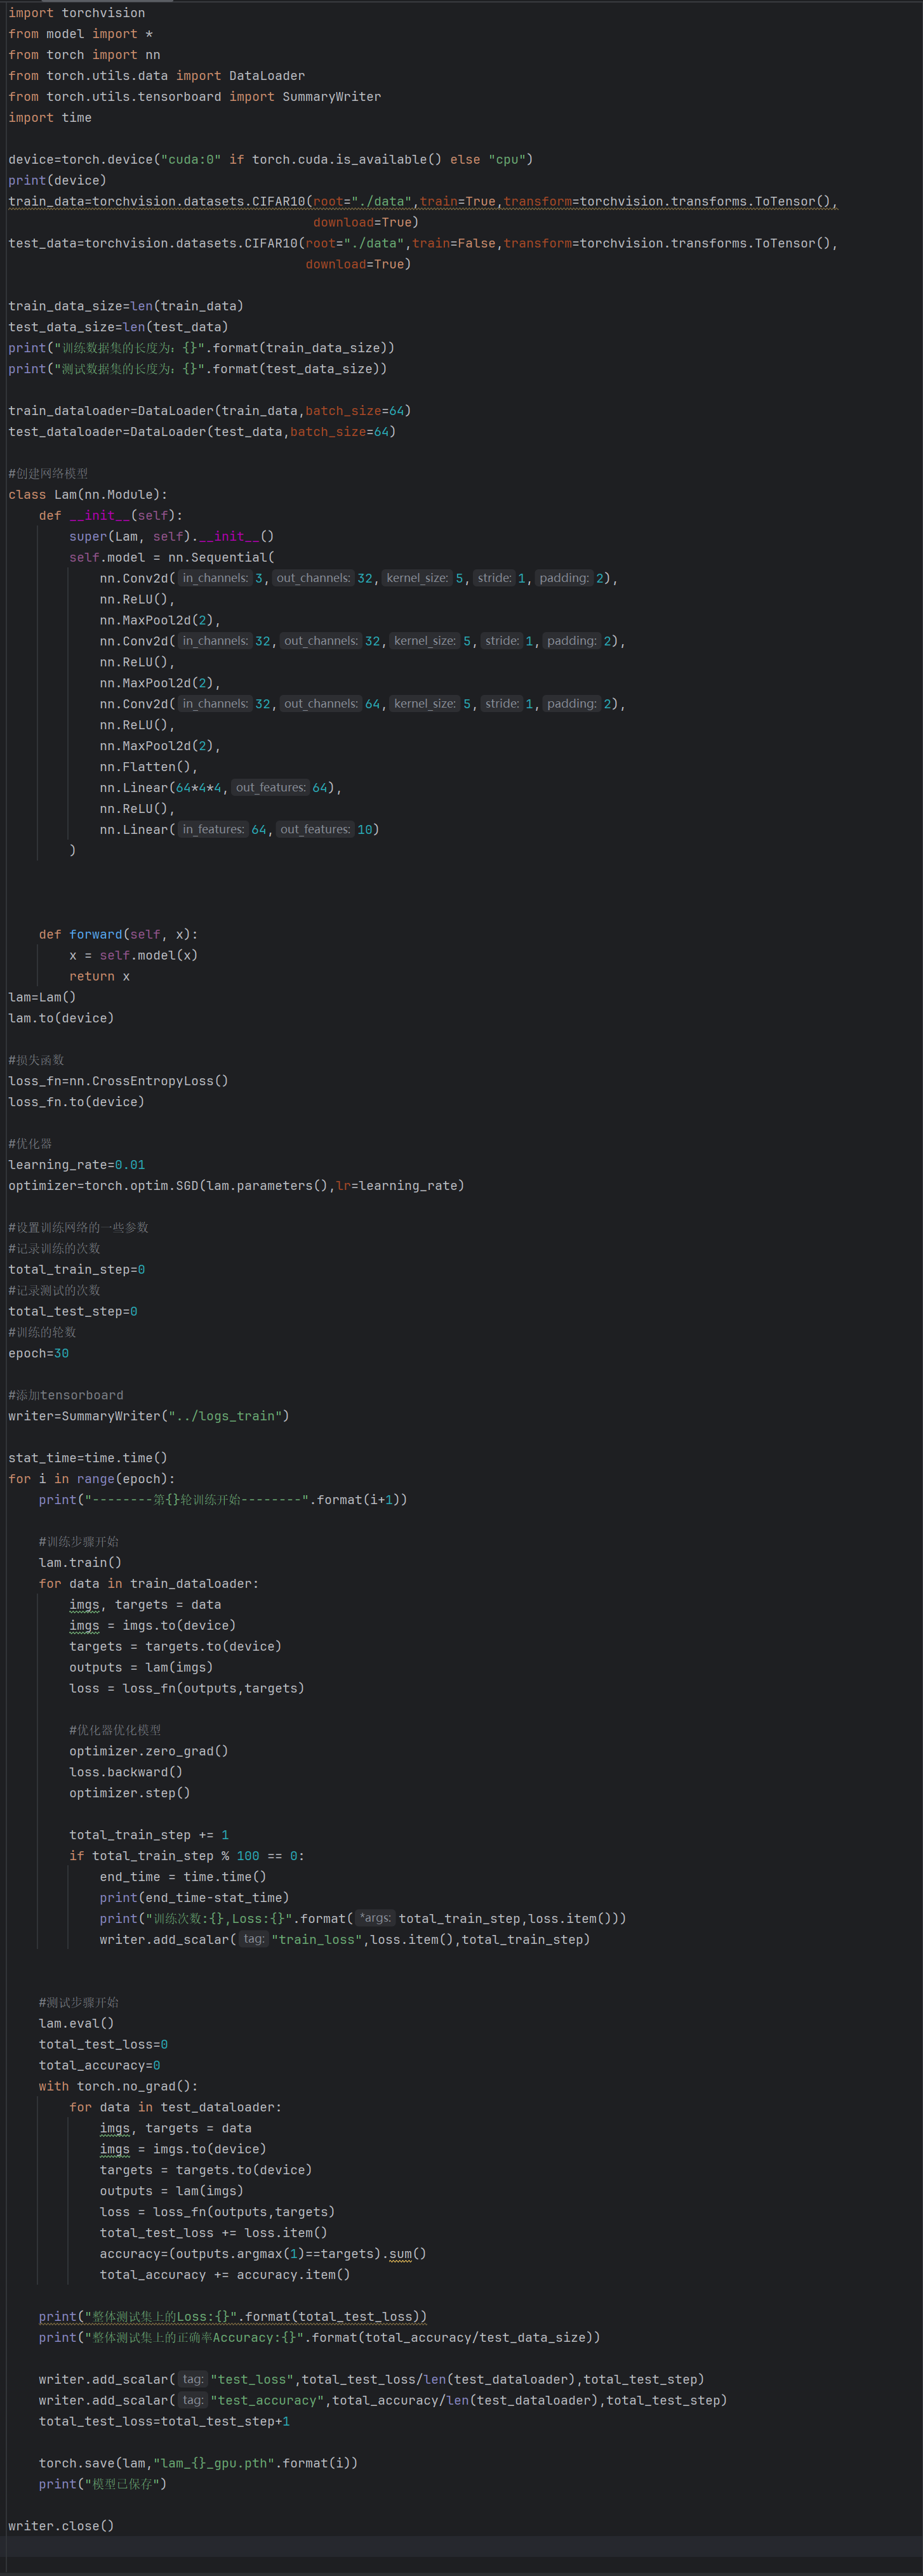Place cursor on "loss.backward()" line
Screen dimensions: 923x2576
tap(125, 1772)
